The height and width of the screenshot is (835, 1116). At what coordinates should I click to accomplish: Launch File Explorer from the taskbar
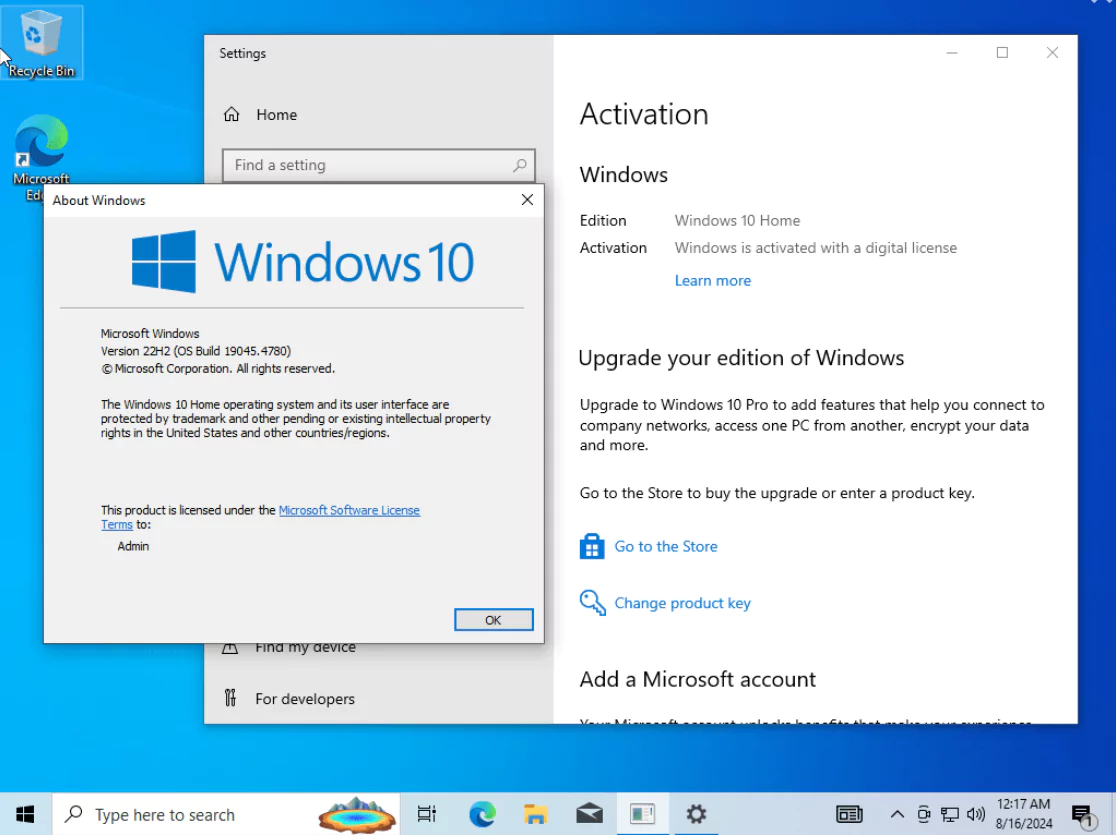point(534,813)
